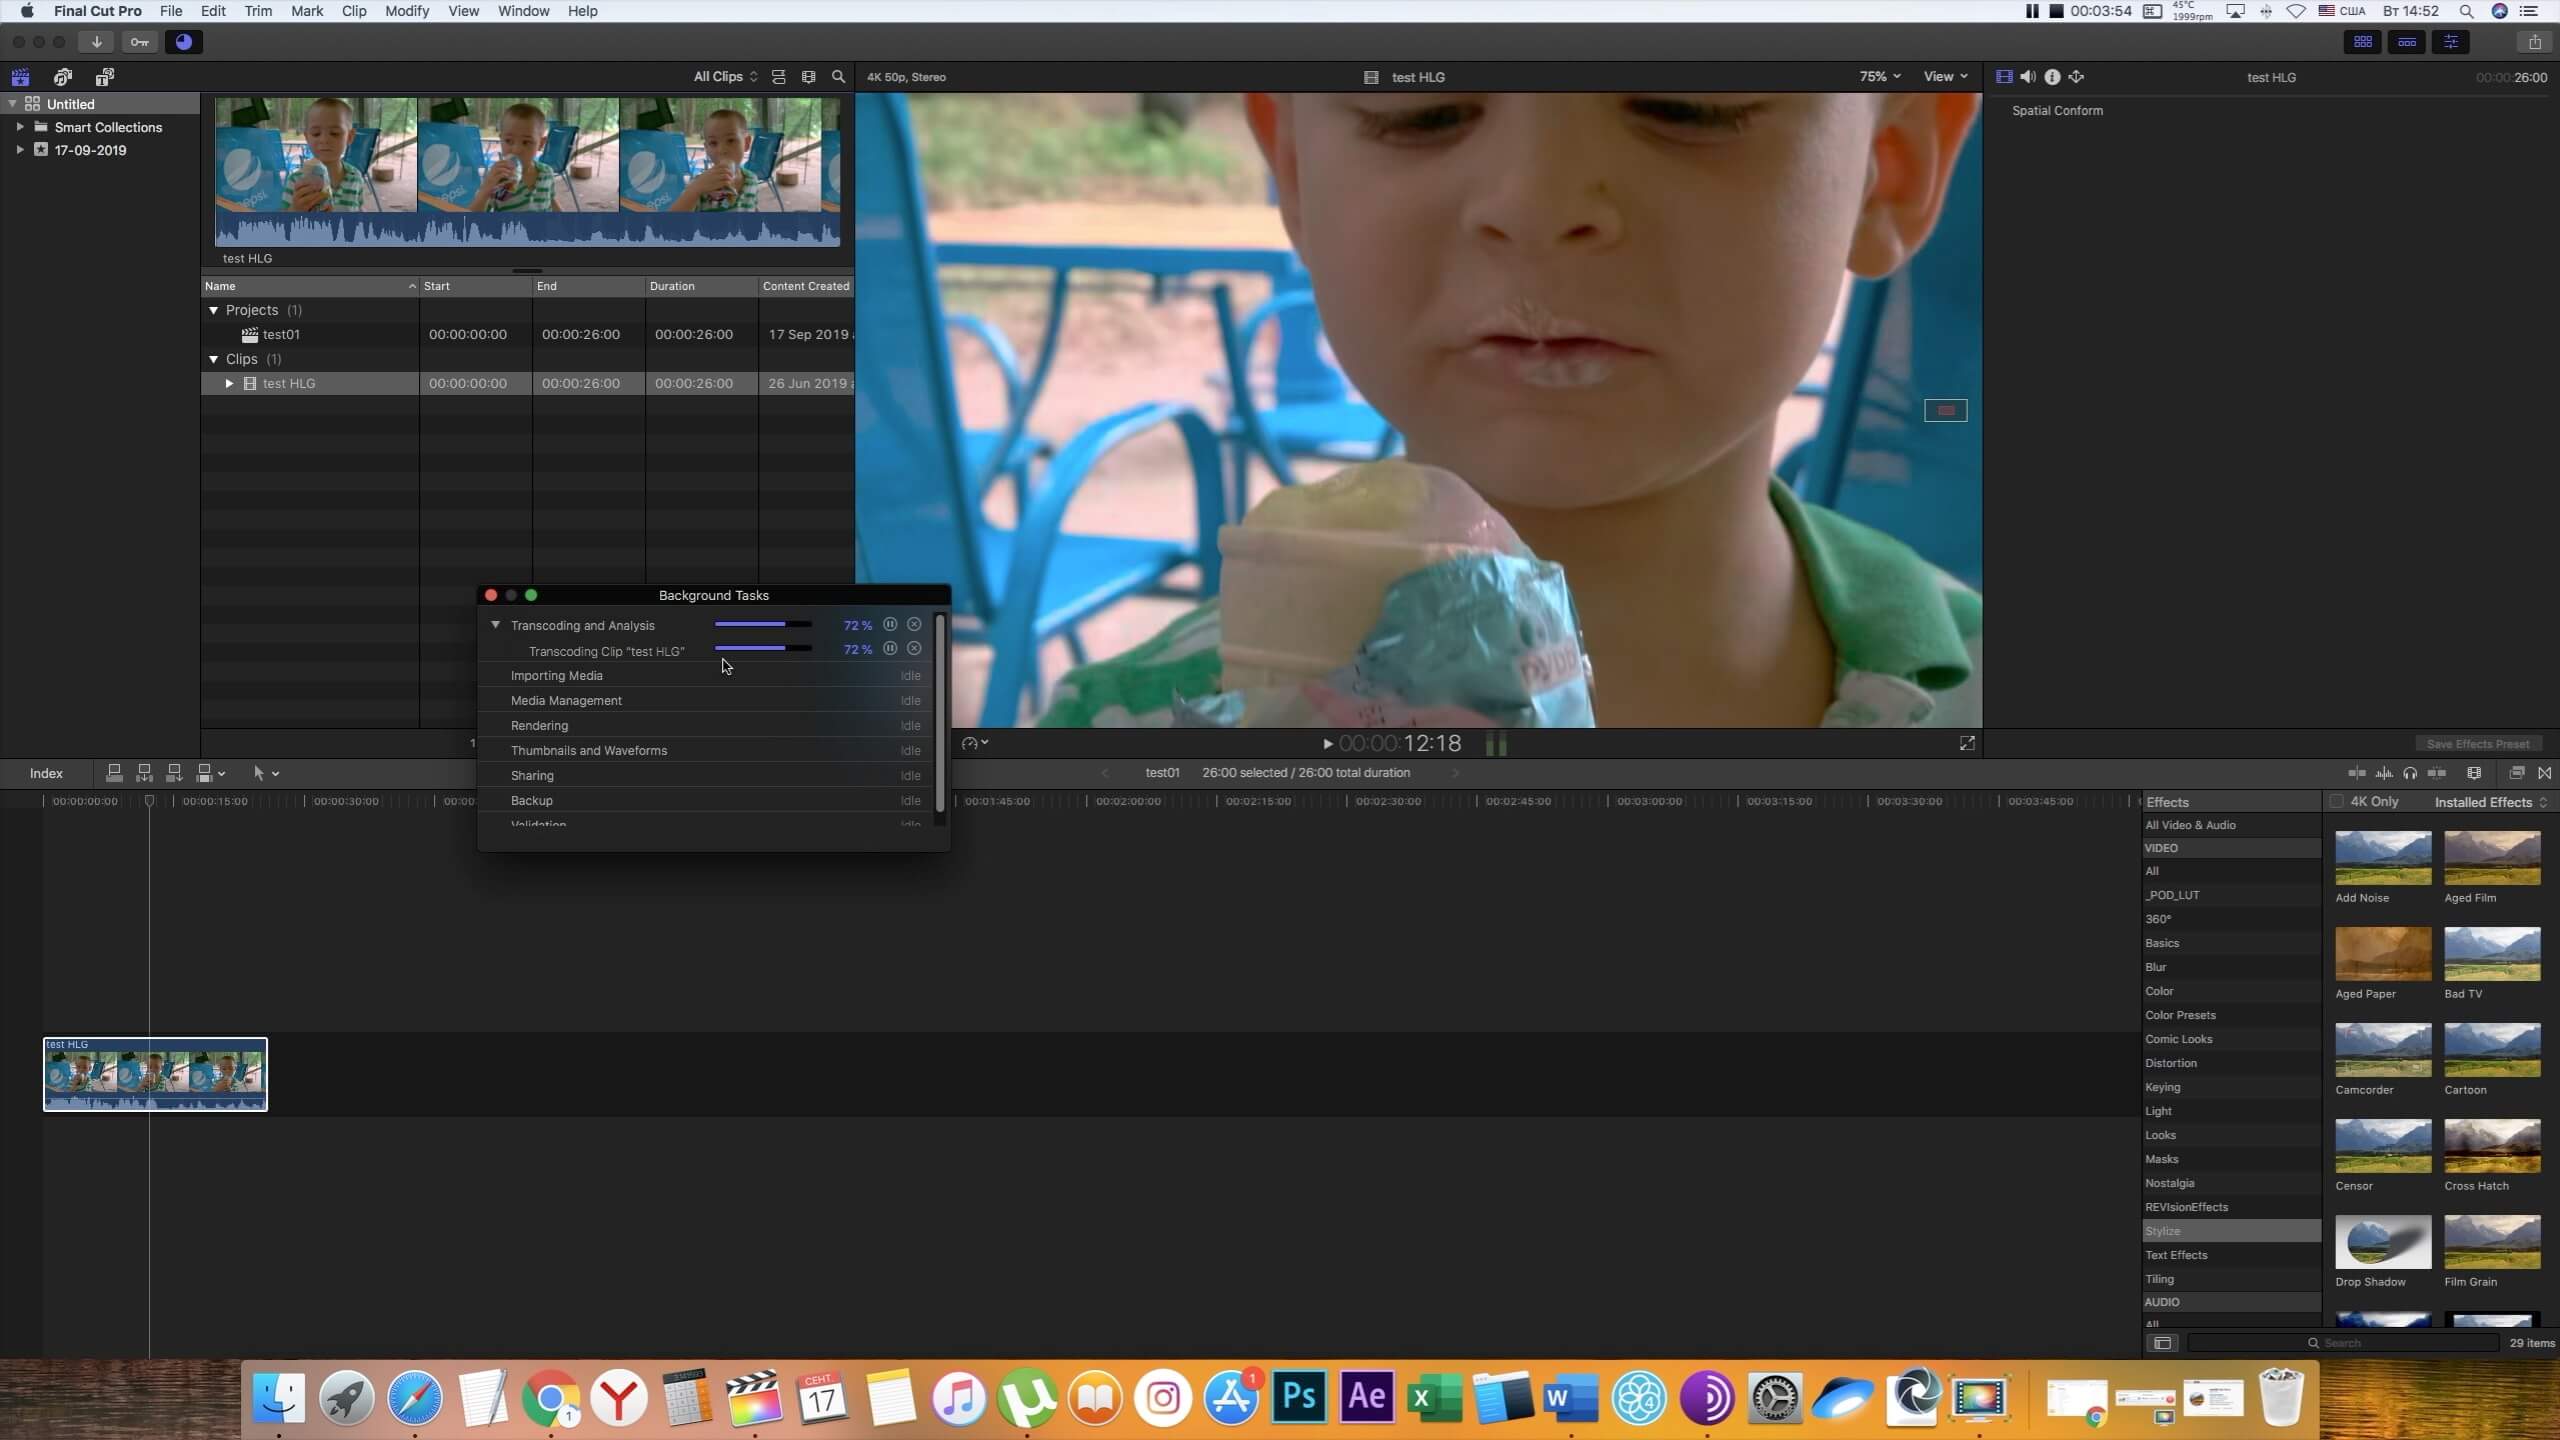Collapse the Projects group triangle
Viewport: 2560px width, 1440px height.
coord(213,310)
